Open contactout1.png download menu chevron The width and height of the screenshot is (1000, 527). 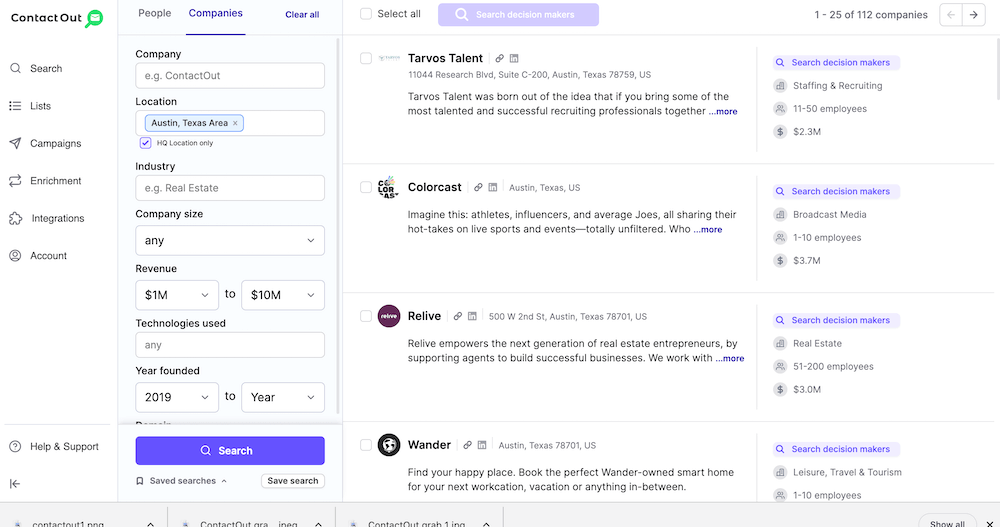click(151, 524)
